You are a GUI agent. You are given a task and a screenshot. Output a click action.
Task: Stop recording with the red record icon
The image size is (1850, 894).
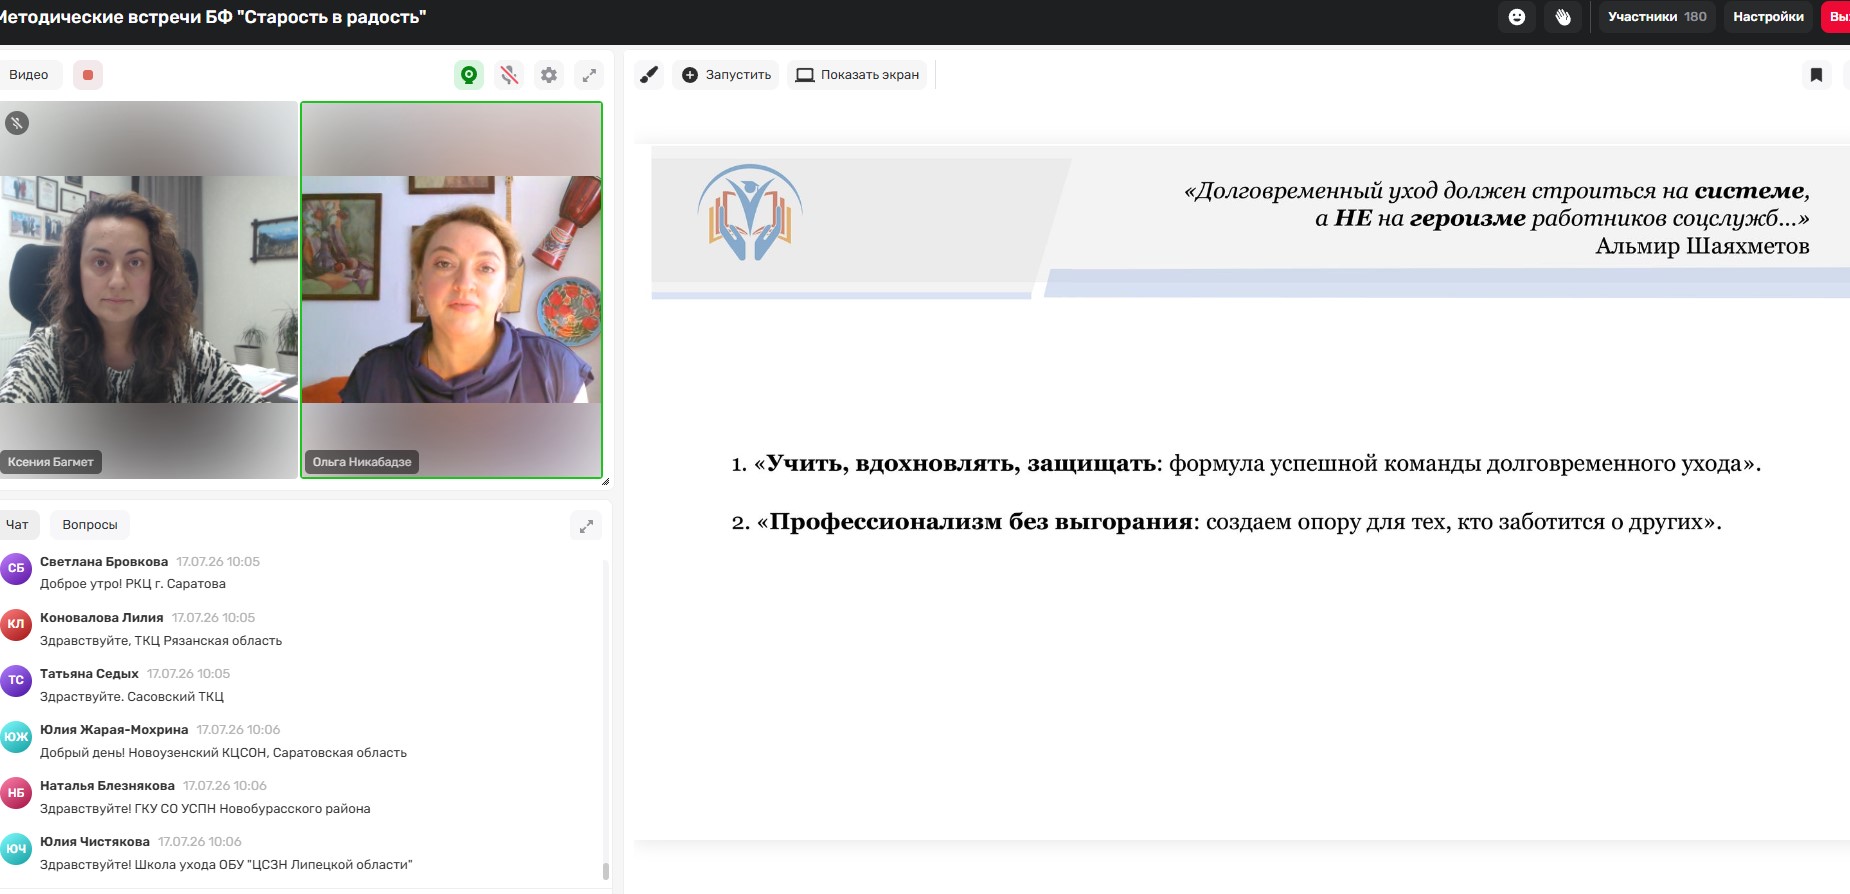pyautogui.click(x=88, y=75)
